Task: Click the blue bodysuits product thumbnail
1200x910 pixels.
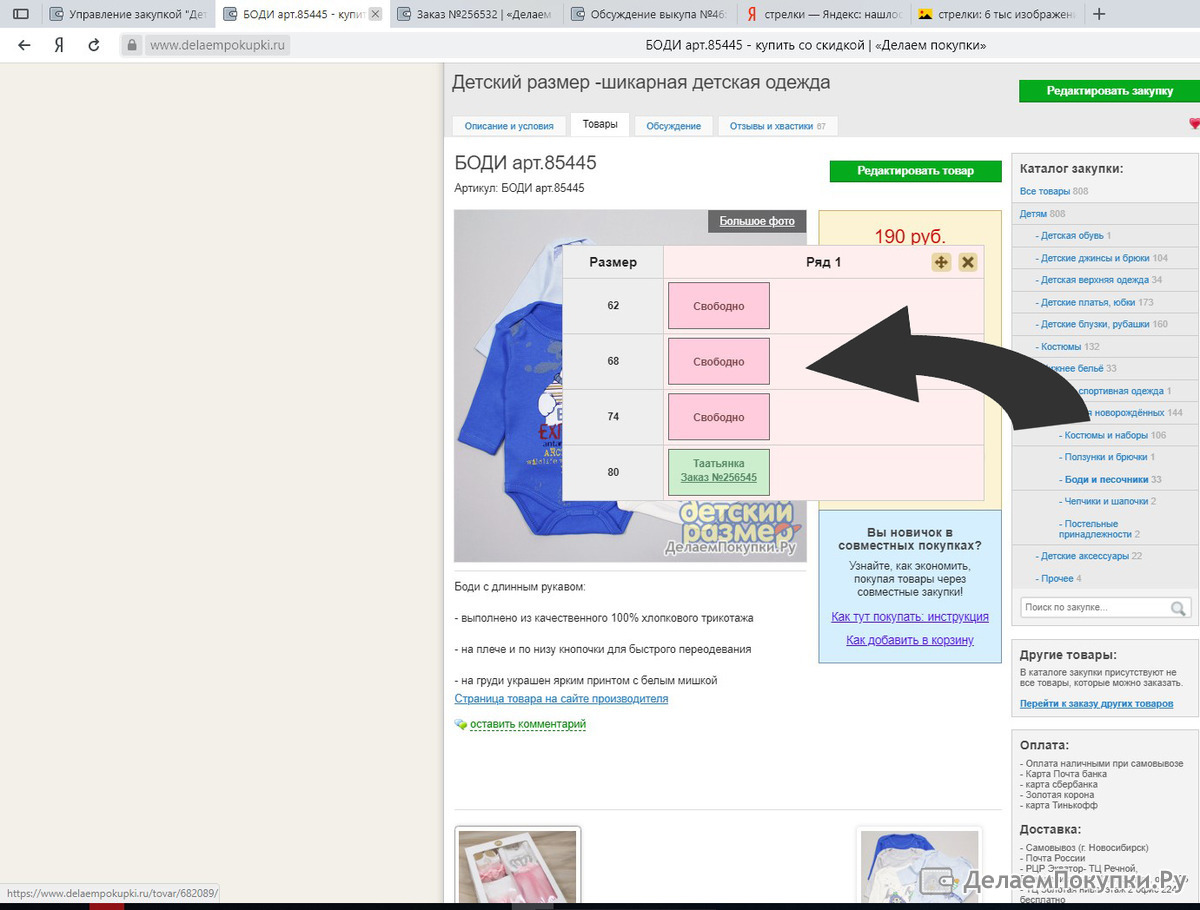Action: click(x=919, y=868)
